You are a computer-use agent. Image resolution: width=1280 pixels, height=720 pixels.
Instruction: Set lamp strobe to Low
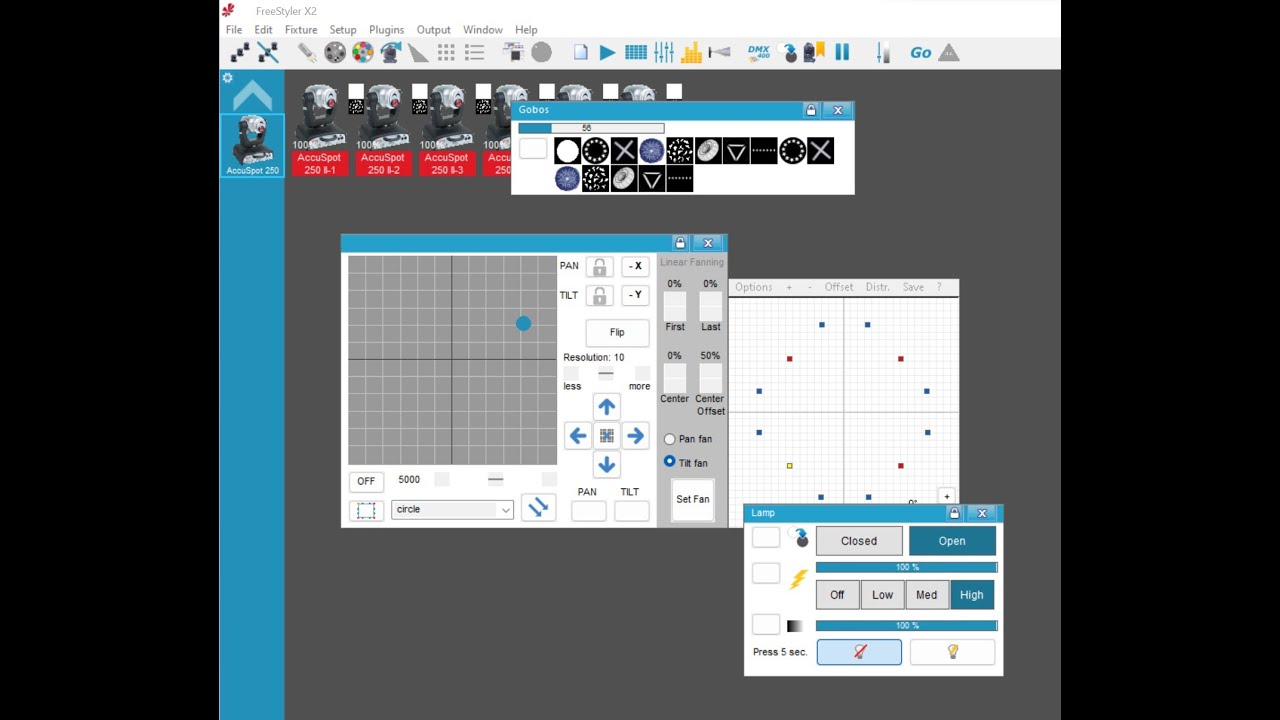tap(882, 595)
